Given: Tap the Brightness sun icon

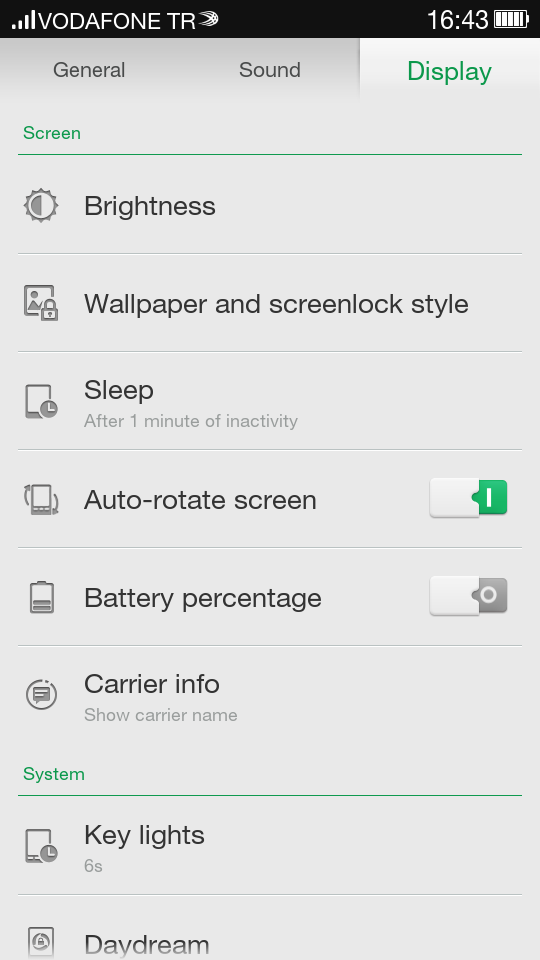Looking at the screenshot, I should click(41, 205).
